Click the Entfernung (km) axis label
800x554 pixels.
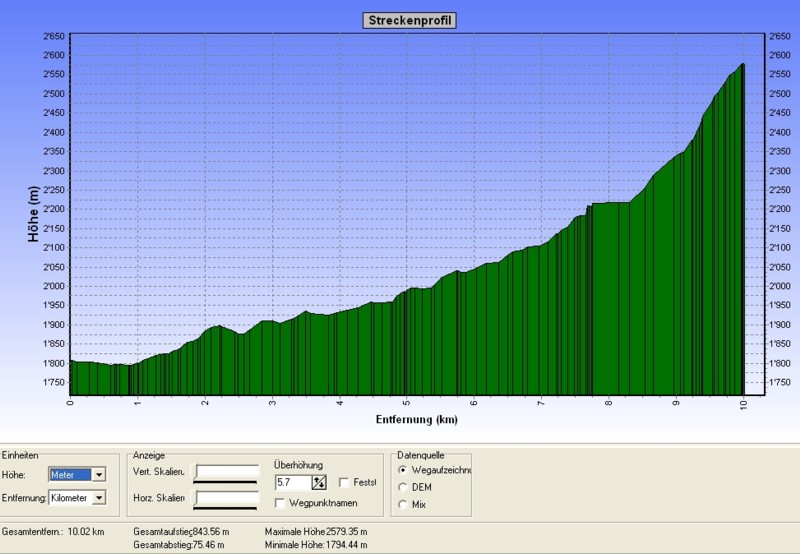coord(417,419)
